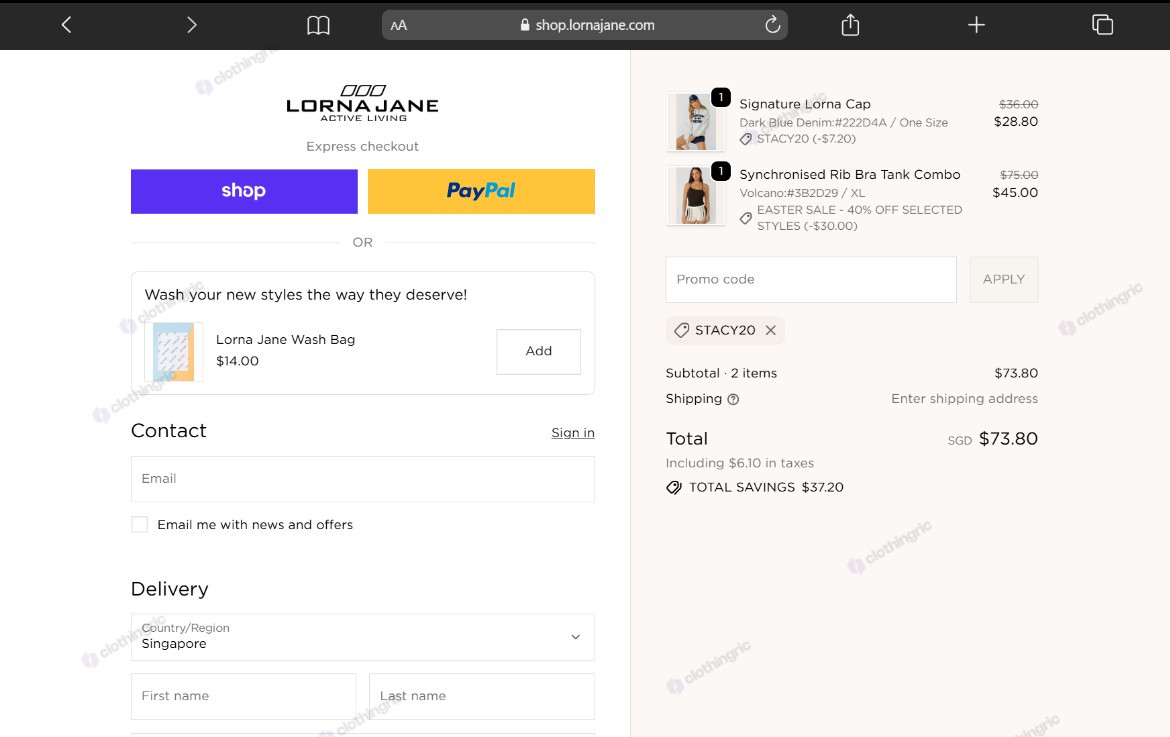Viewport: 1170px width, 737px height.
Task: Show all tabs overview icon
Action: (1102, 25)
